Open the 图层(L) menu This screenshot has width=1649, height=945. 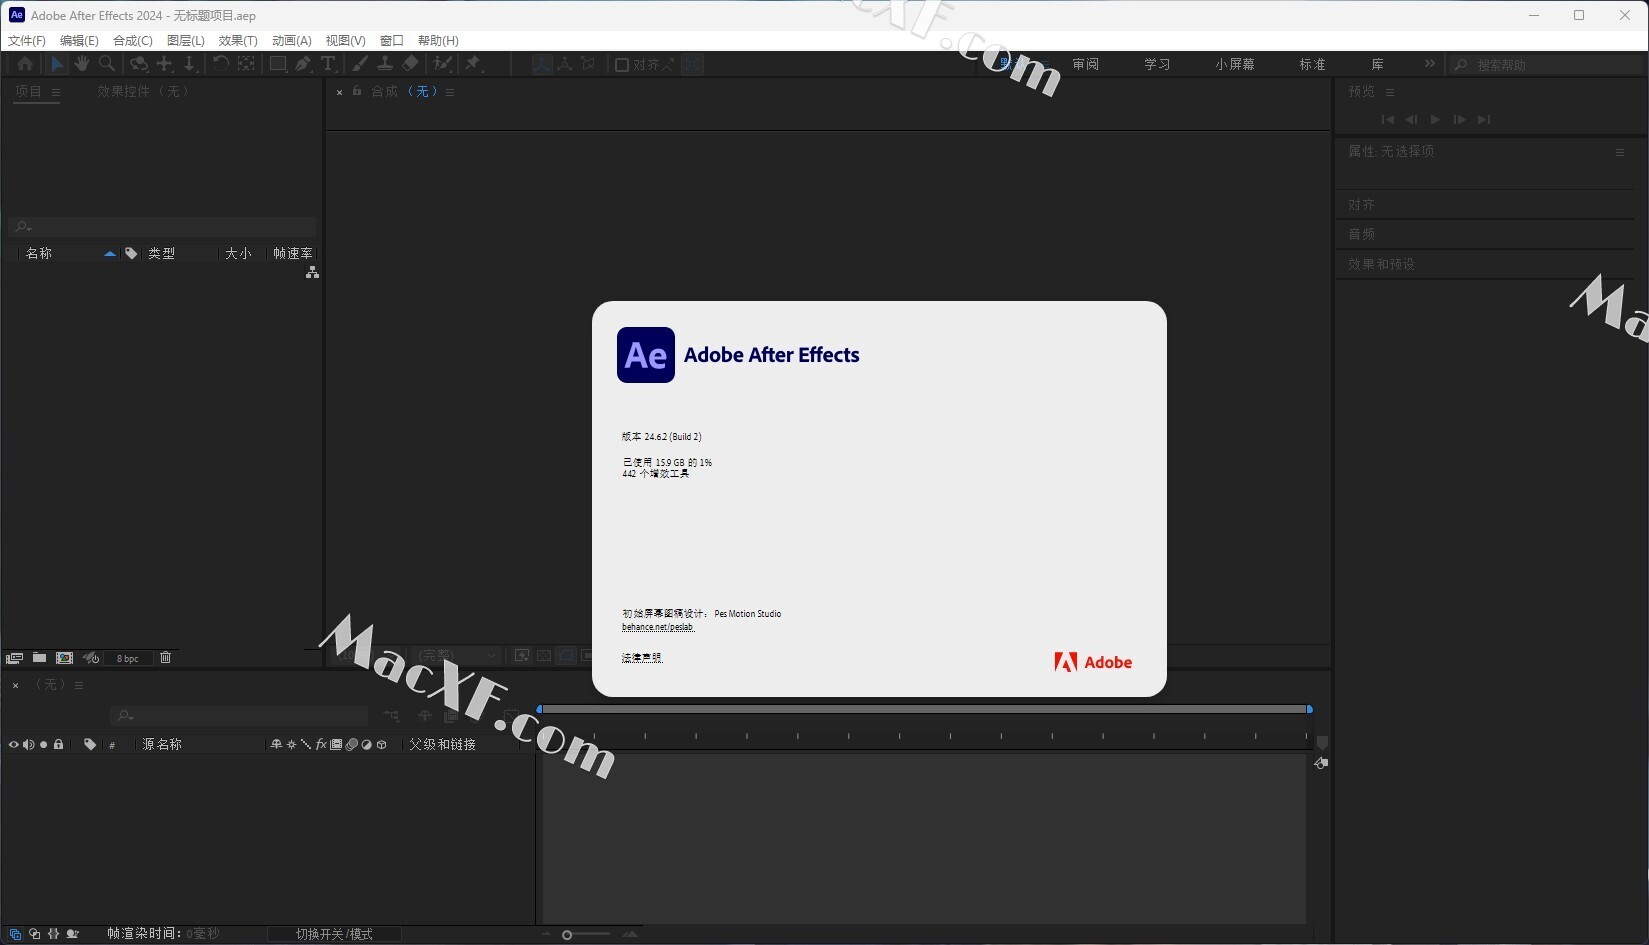[x=186, y=41]
